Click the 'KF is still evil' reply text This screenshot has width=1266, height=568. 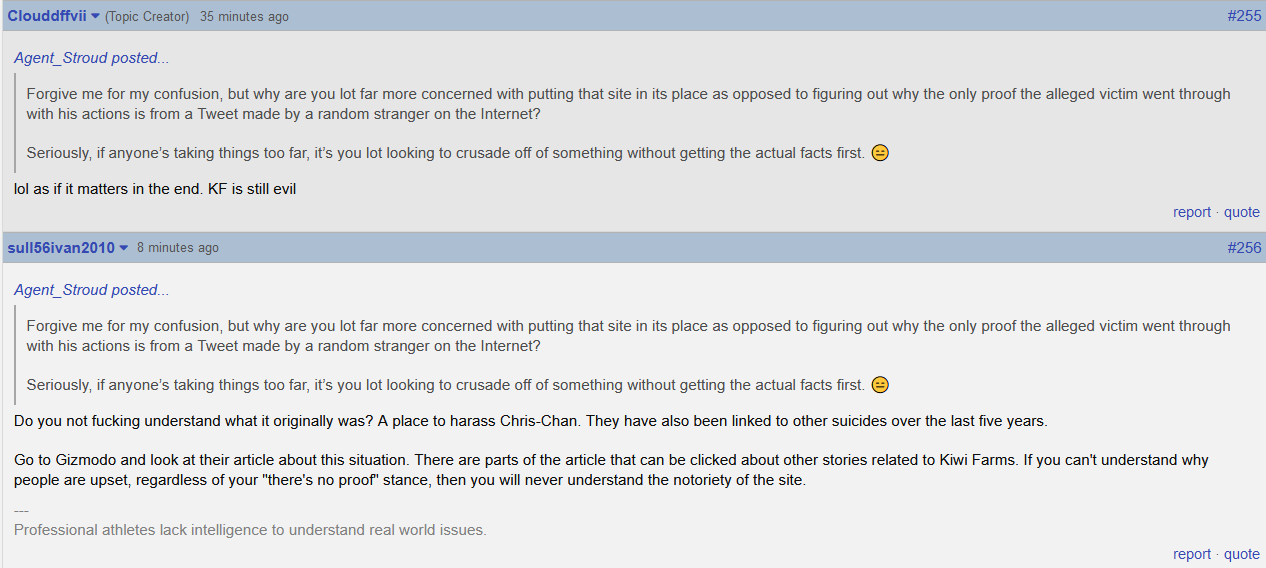click(252, 189)
